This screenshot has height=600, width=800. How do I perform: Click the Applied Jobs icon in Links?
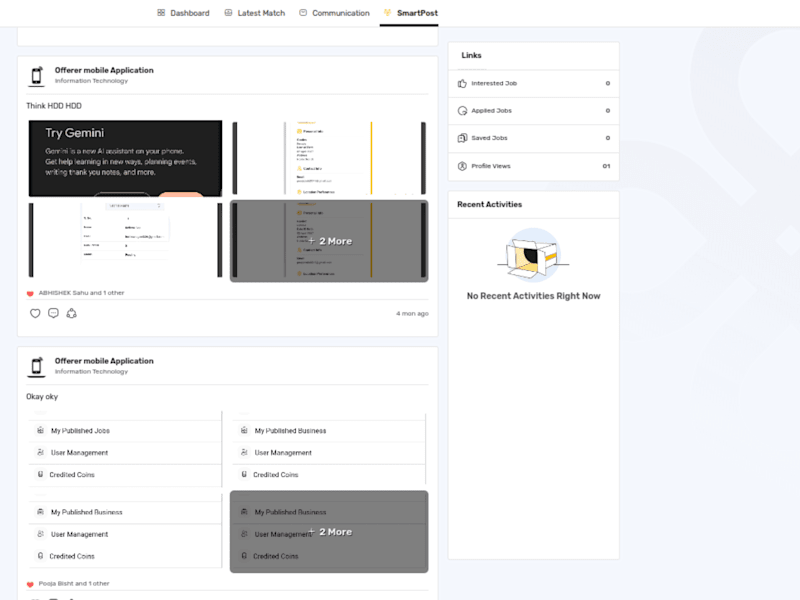(462, 111)
